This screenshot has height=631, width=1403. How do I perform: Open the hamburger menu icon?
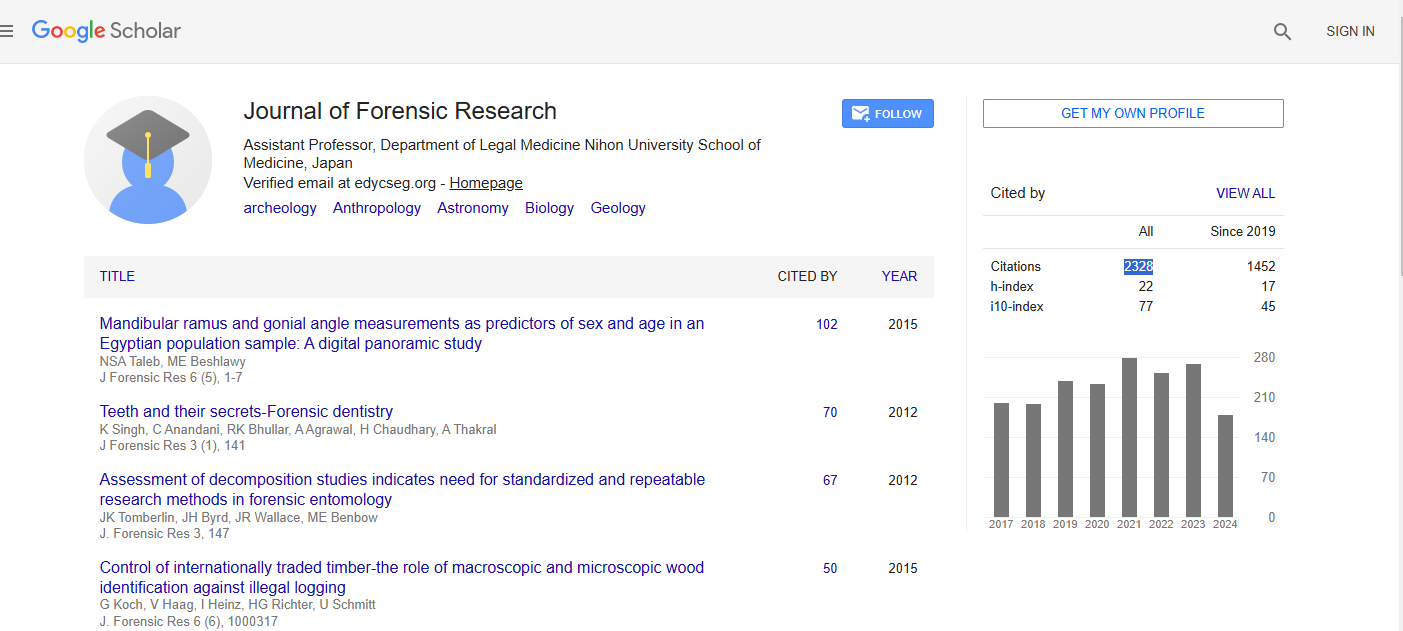[x=8, y=31]
